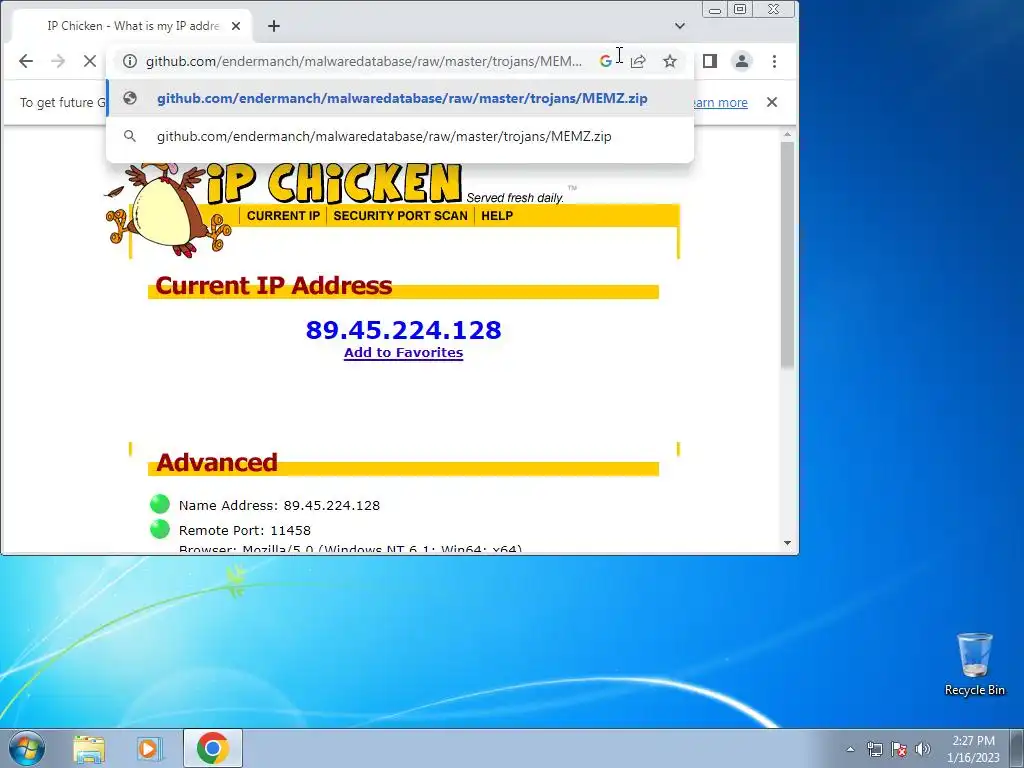Open the CURRENT IP menu item
This screenshot has height=768, width=1024.
pyautogui.click(x=283, y=216)
